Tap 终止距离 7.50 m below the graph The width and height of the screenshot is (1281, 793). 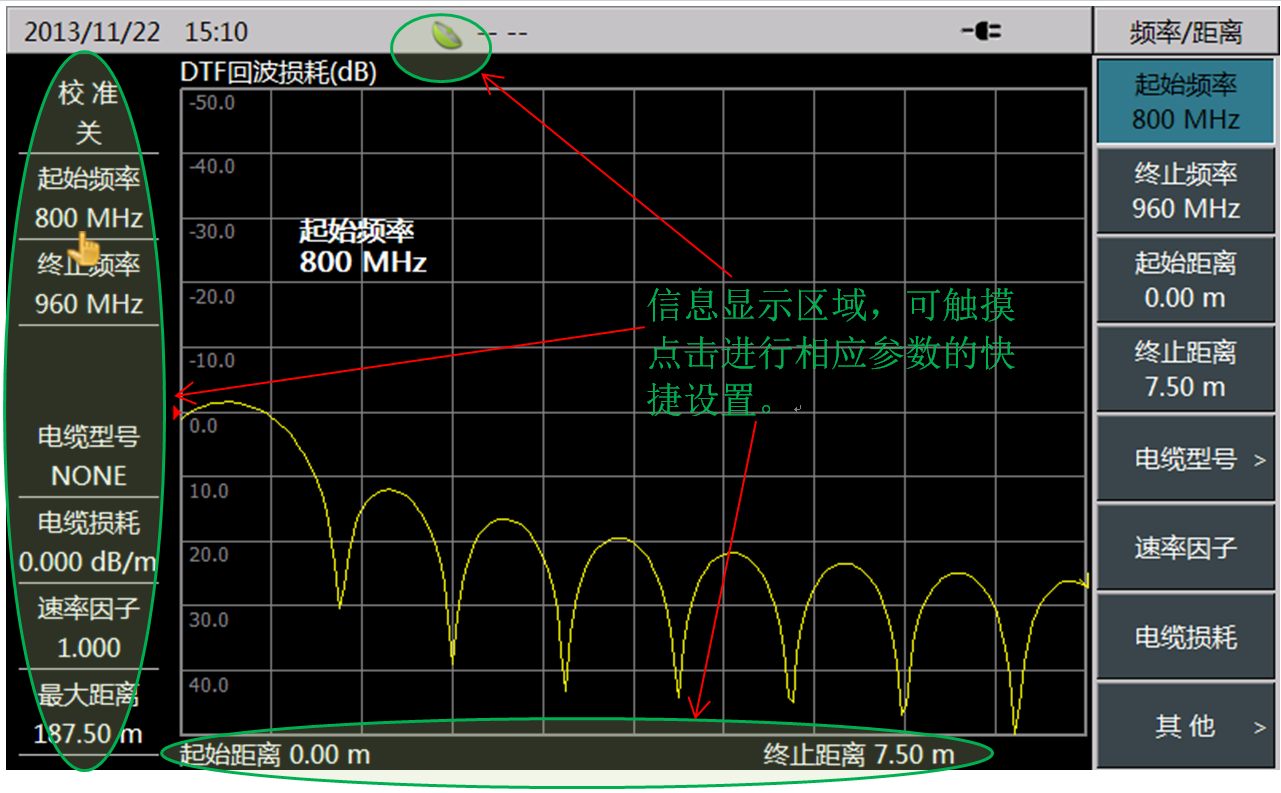tap(858, 754)
